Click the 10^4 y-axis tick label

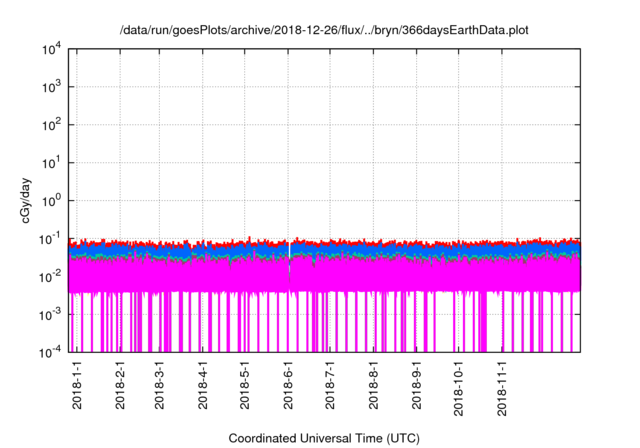pyautogui.click(x=50, y=50)
